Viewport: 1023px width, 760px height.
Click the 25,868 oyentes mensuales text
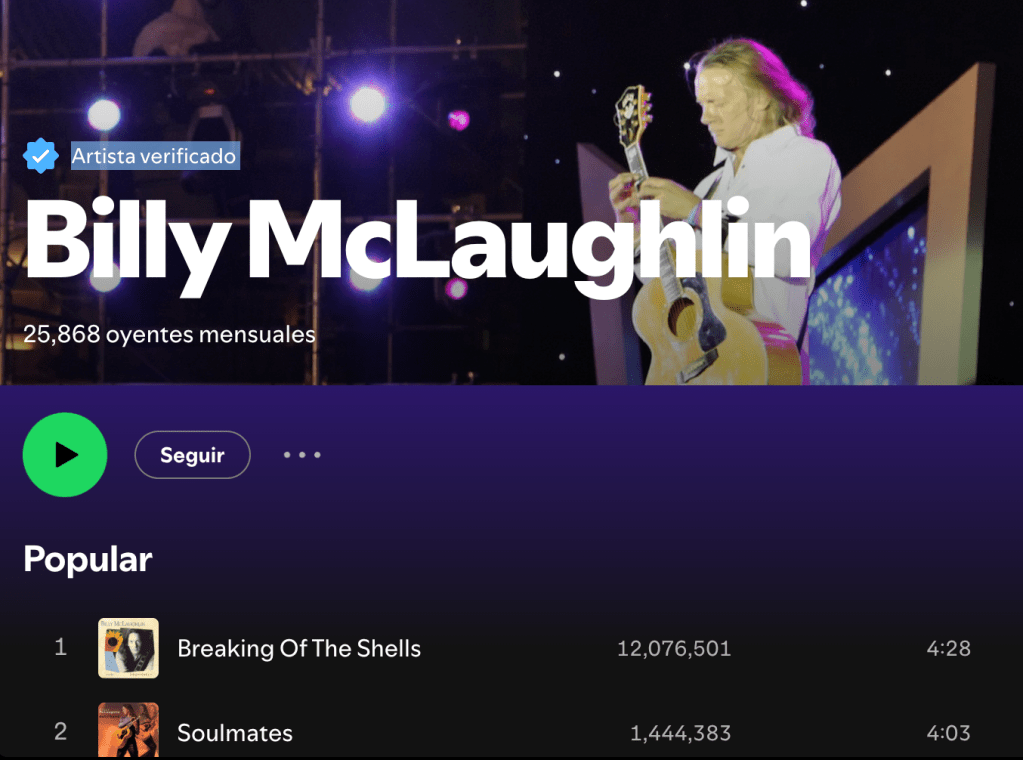(x=169, y=334)
